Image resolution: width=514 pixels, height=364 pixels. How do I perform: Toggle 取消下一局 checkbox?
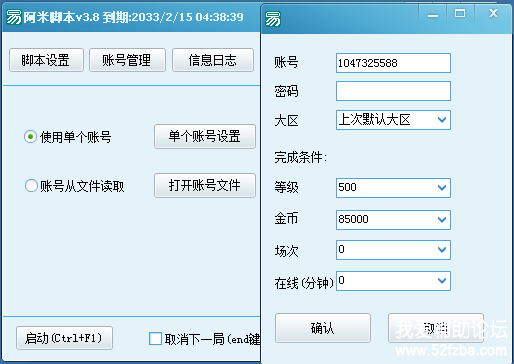pyautogui.click(x=155, y=338)
